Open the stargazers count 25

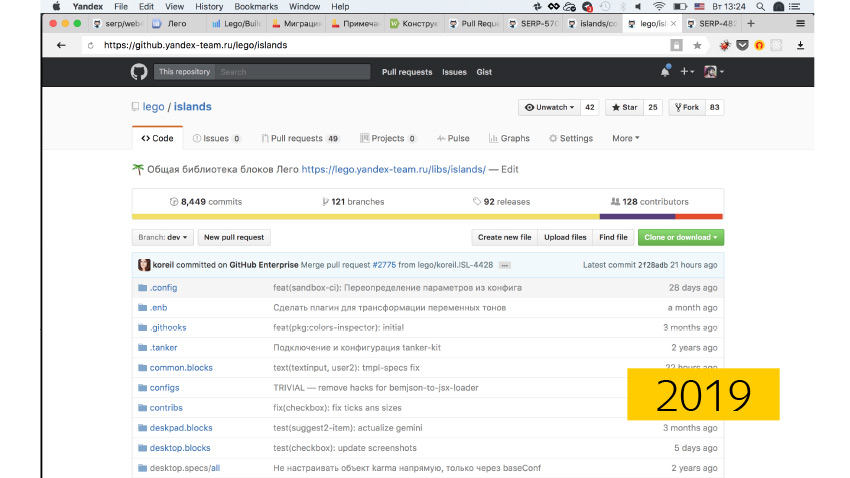(x=653, y=107)
